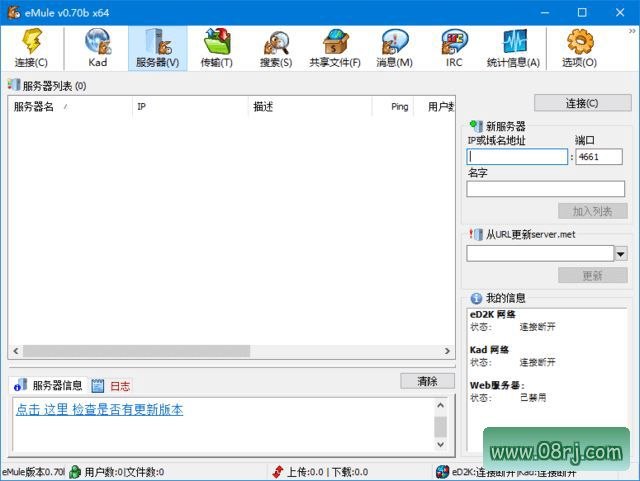Image resolution: width=640 pixels, height=481 pixels.
Task: Click the 连接(C) button on right panel
Action: (x=582, y=103)
